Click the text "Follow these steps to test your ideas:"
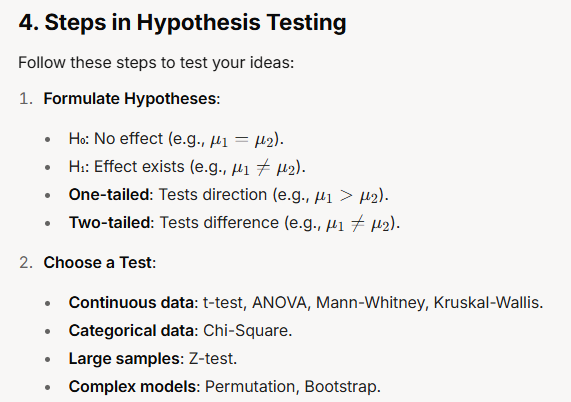 (156, 63)
